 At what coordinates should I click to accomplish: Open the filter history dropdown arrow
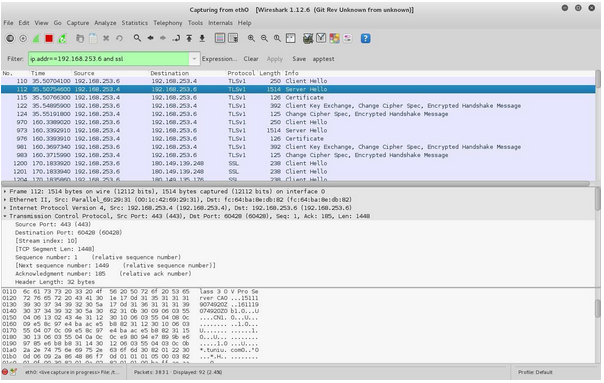(x=194, y=59)
